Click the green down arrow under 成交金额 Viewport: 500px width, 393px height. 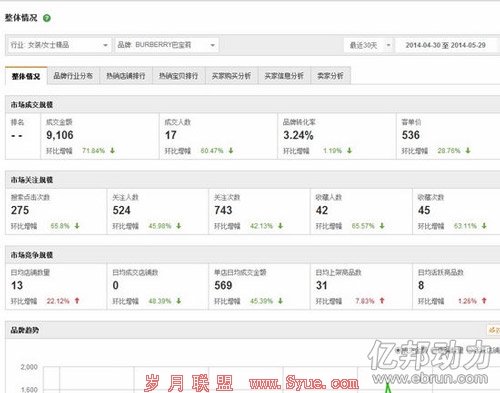pos(112,151)
